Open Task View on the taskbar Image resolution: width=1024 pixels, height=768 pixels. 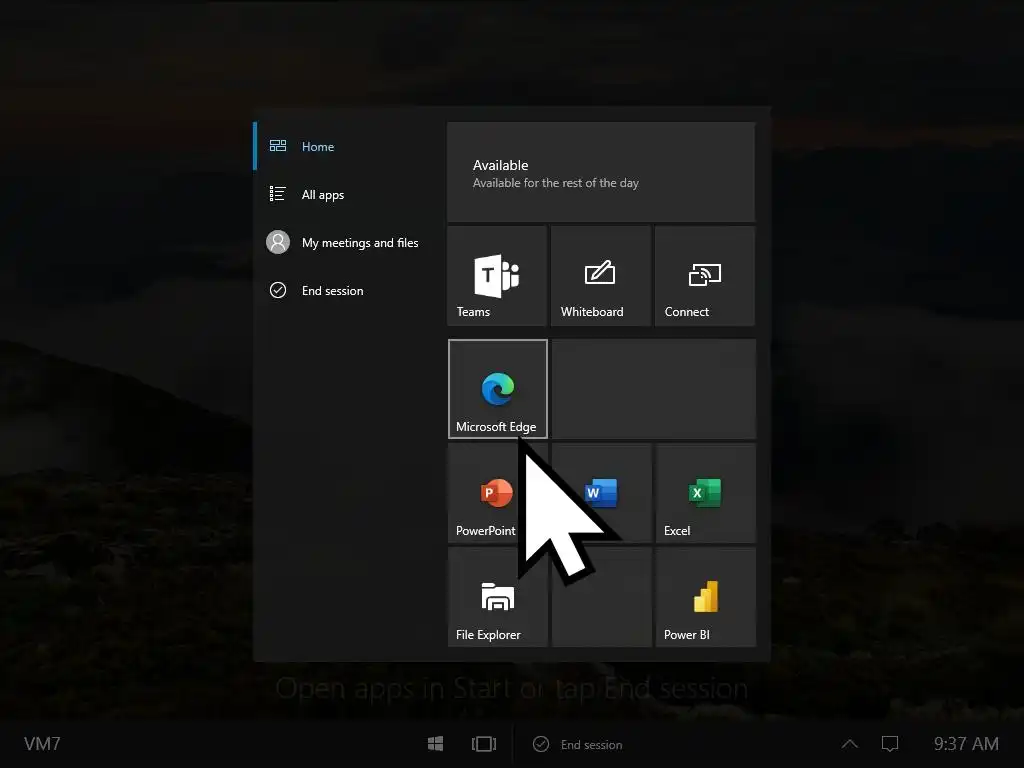coord(484,744)
